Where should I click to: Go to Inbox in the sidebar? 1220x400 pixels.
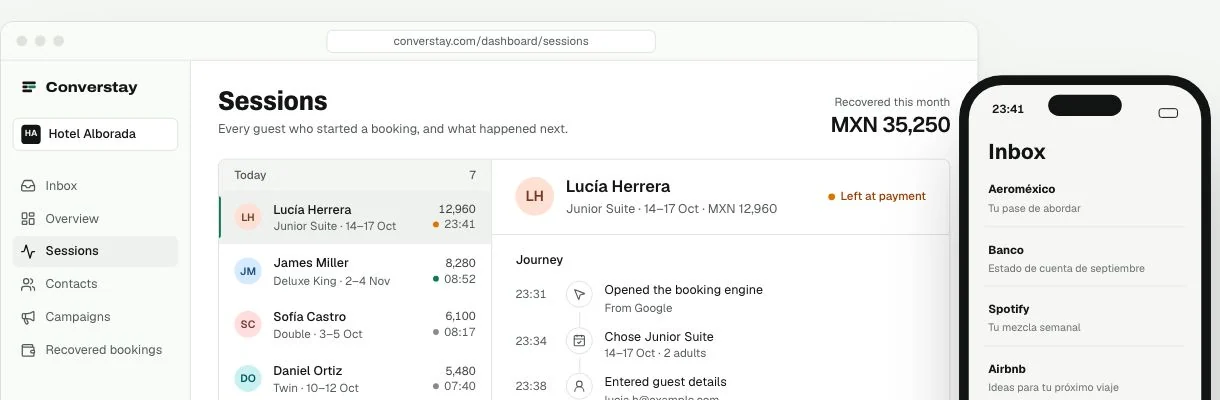tap(95, 186)
